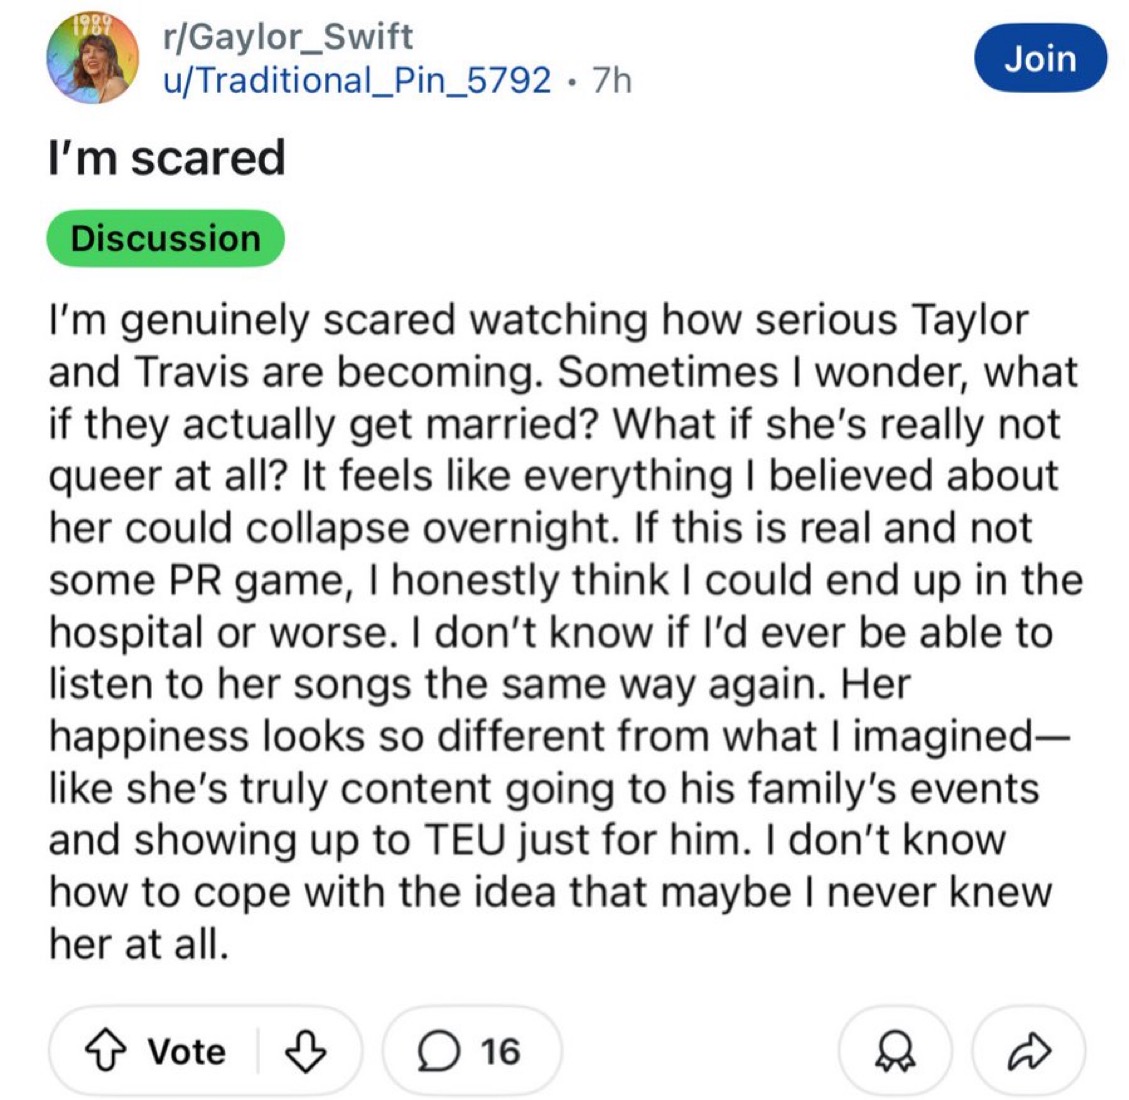The height and width of the screenshot is (1100, 1129).
Task: Click the line starting 'queer at all?'
Action: [552, 476]
